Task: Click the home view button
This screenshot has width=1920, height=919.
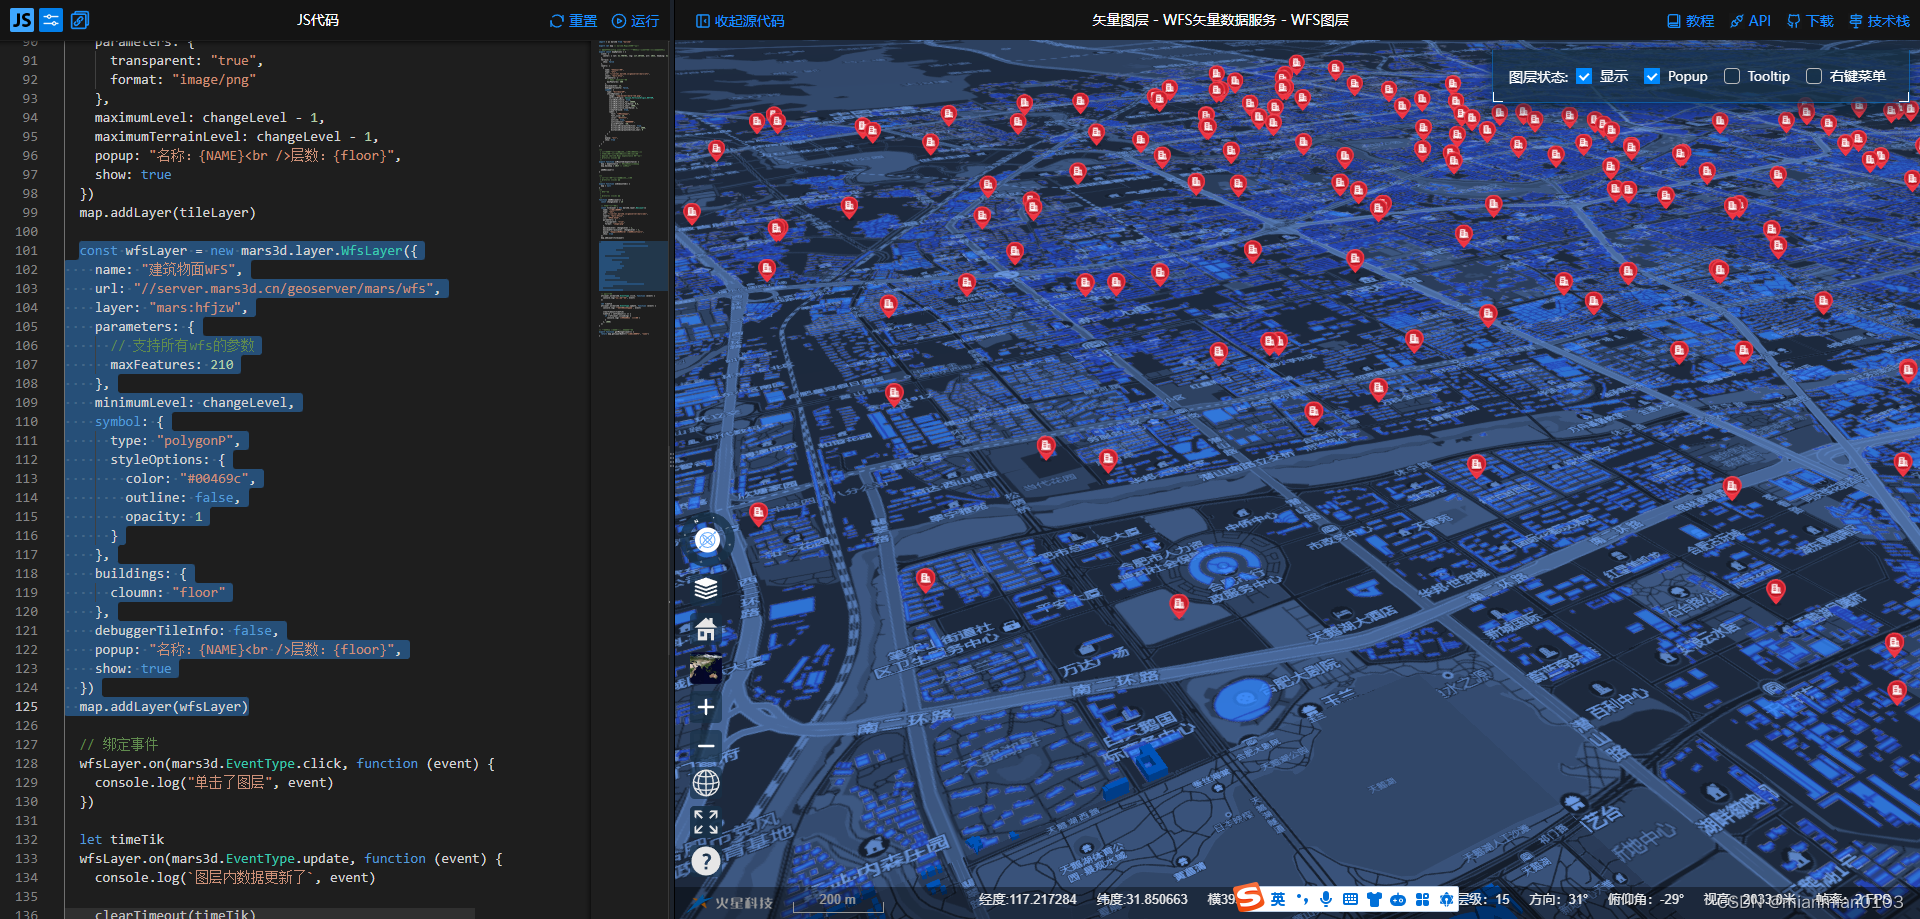Action: pos(706,629)
